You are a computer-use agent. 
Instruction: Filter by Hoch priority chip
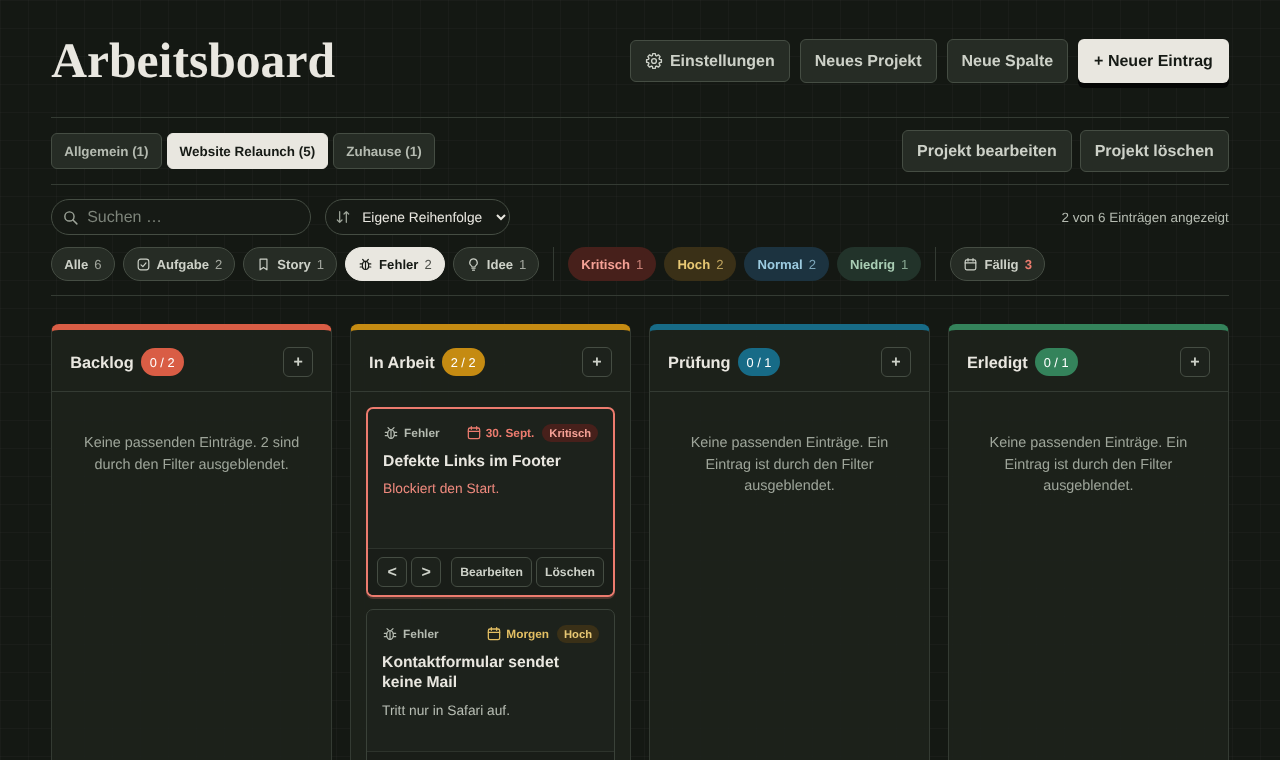(x=700, y=264)
